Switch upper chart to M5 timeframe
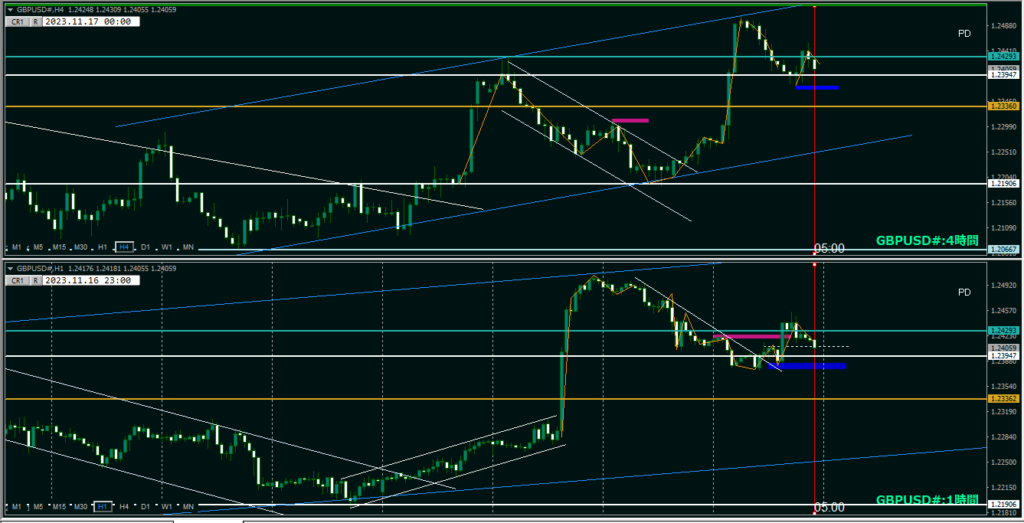The height and width of the screenshot is (523, 1024). 38,247
